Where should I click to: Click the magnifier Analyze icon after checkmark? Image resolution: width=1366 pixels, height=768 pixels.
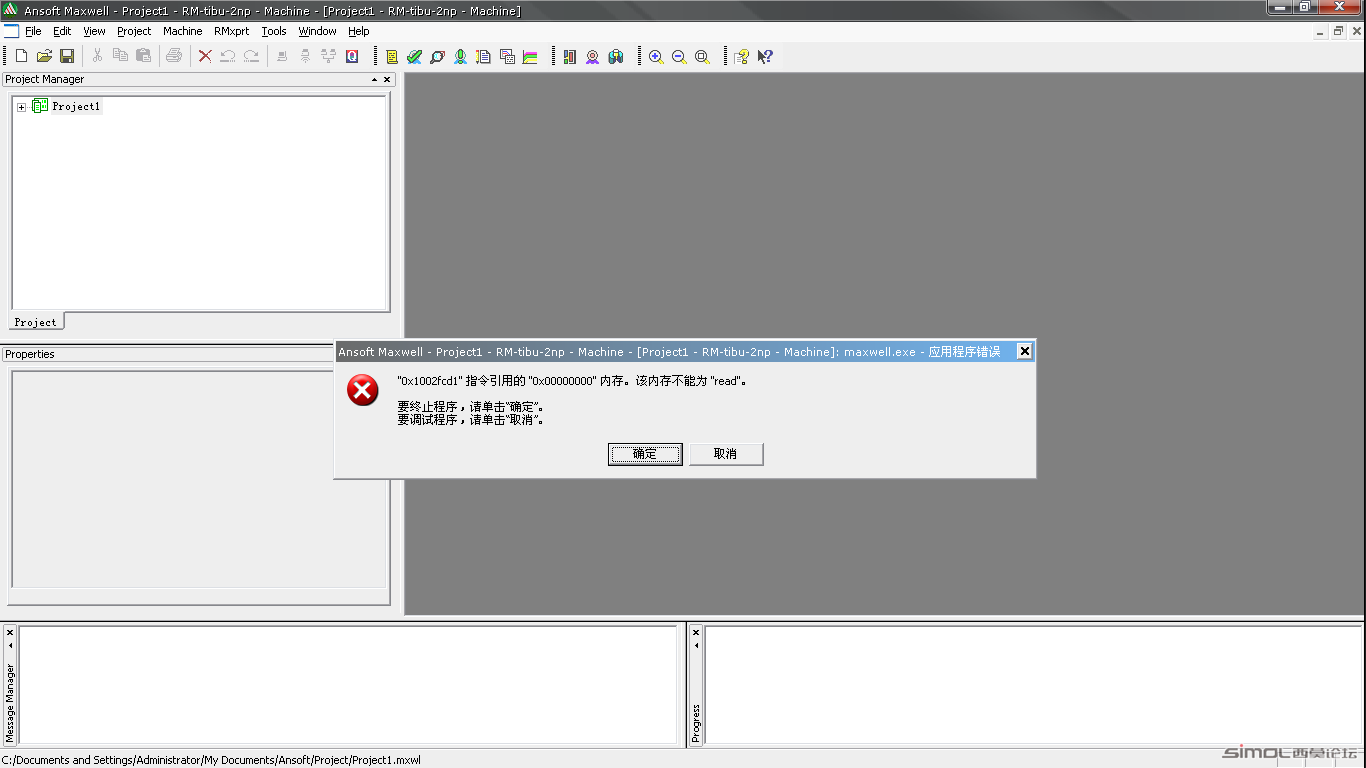coord(437,57)
